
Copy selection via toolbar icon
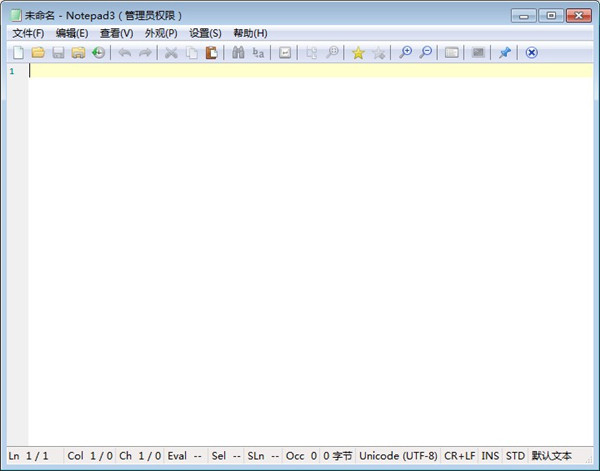click(x=191, y=52)
